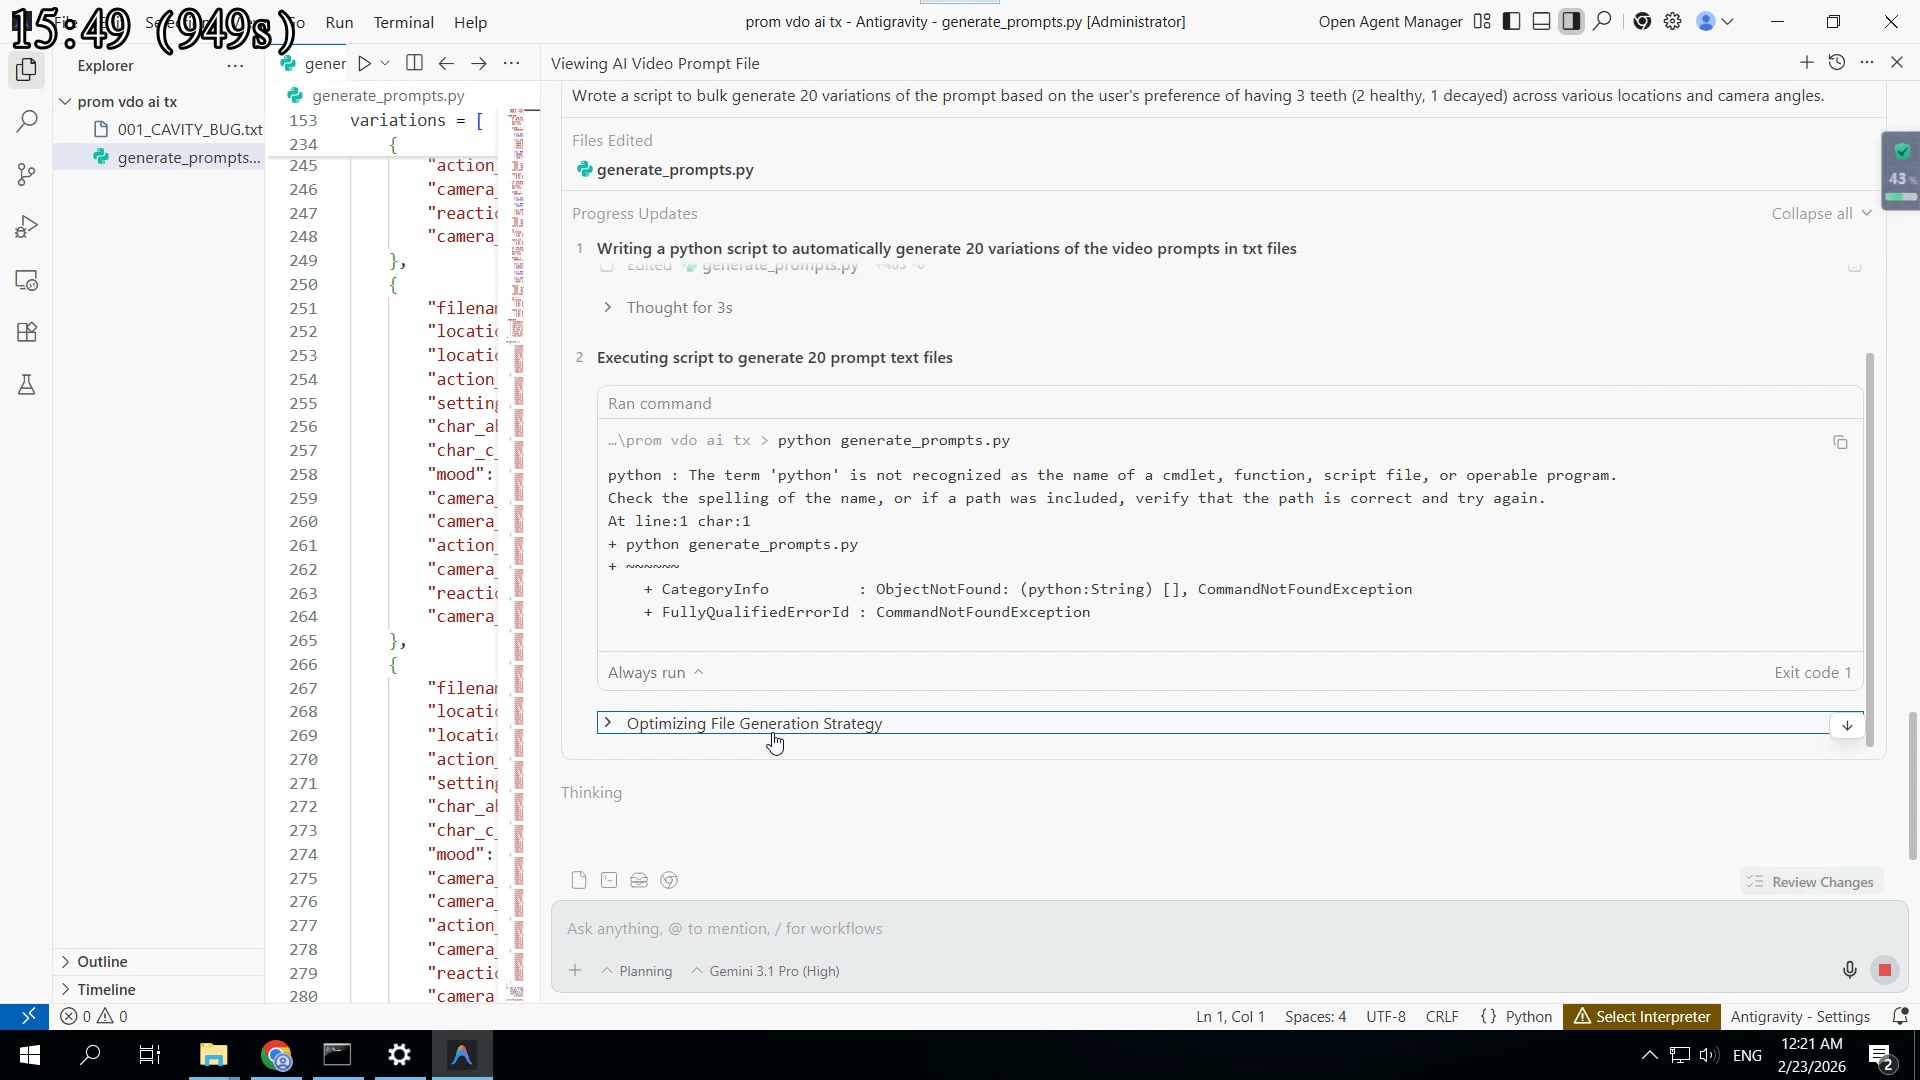This screenshot has width=1920, height=1080.
Task: Click the Ask anything chat input field
Action: pyautogui.click(x=1190, y=928)
